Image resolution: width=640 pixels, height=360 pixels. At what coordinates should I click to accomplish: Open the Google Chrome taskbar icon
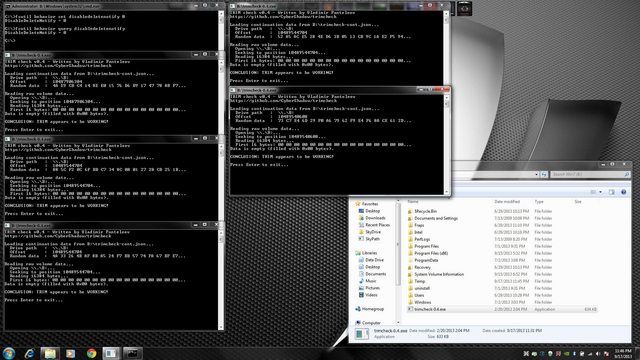(91, 353)
